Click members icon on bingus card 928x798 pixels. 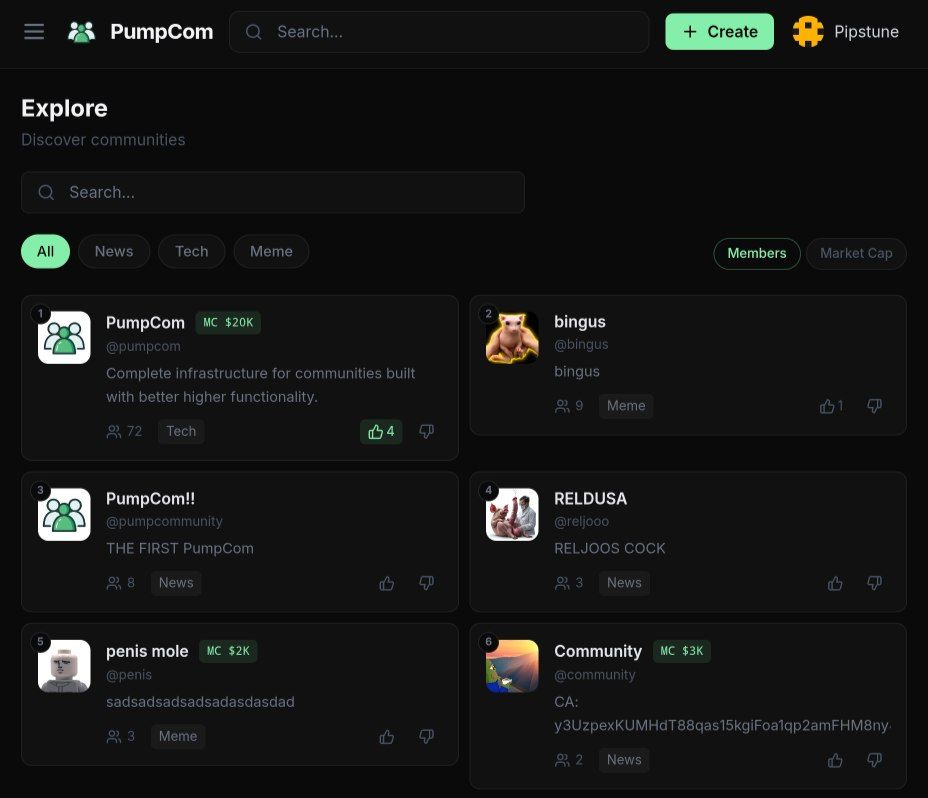point(562,406)
